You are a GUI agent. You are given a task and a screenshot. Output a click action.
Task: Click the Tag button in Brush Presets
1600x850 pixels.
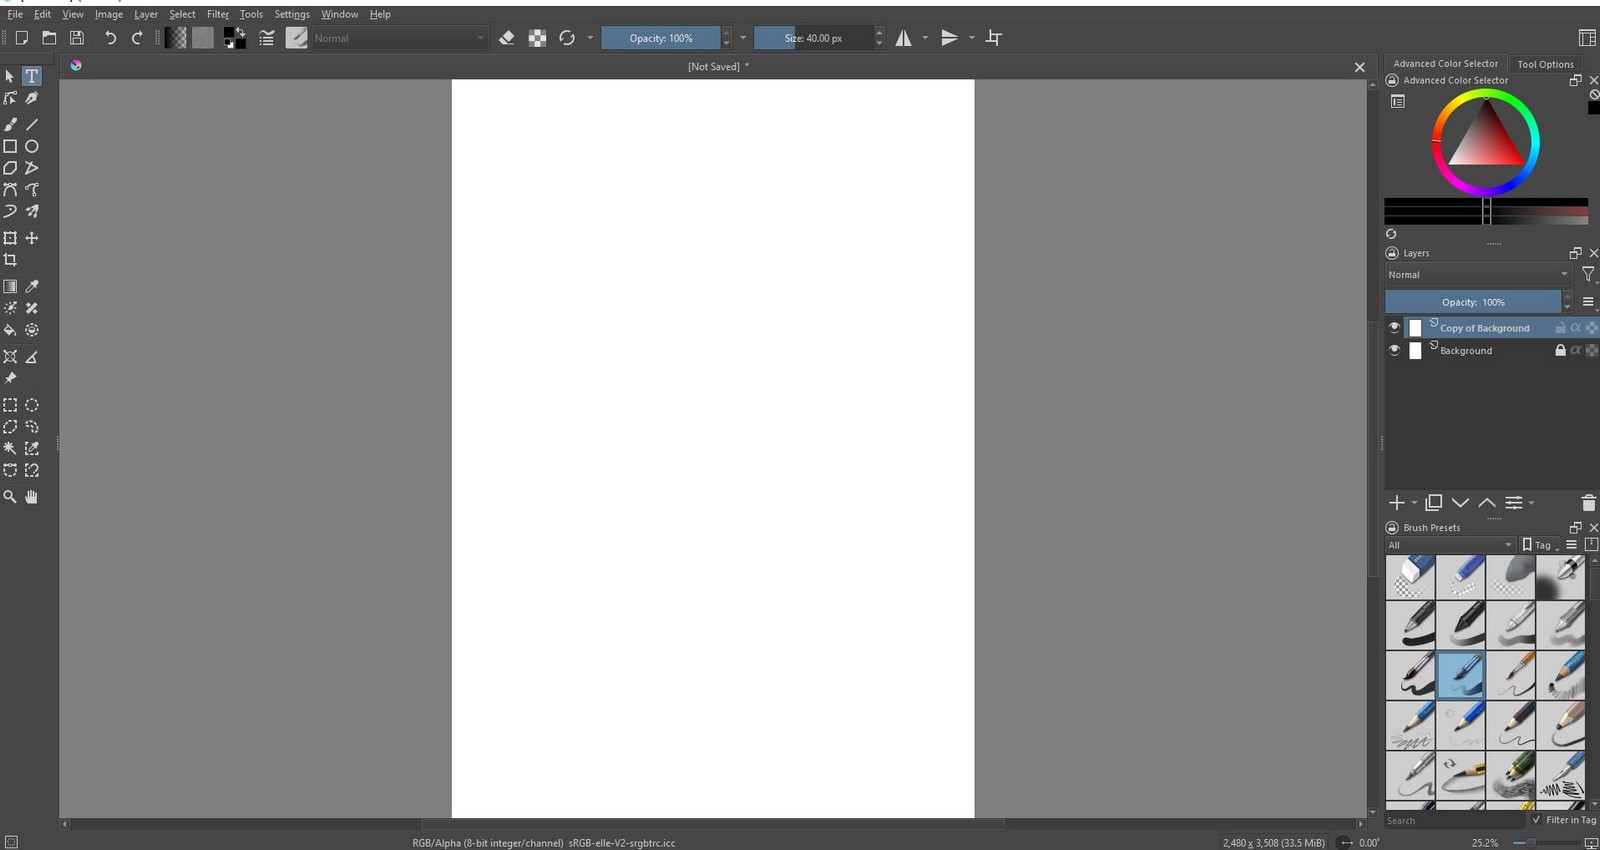click(x=1540, y=545)
